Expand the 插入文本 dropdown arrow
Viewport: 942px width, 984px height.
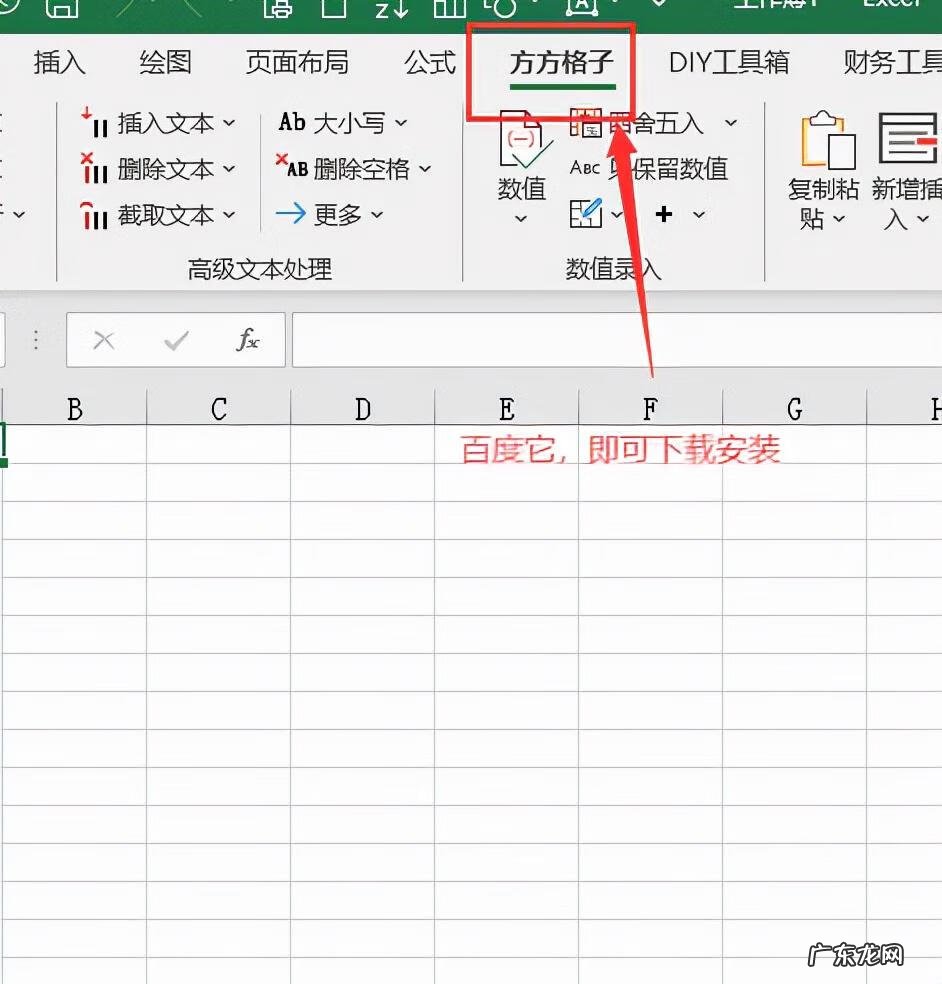coord(229,123)
